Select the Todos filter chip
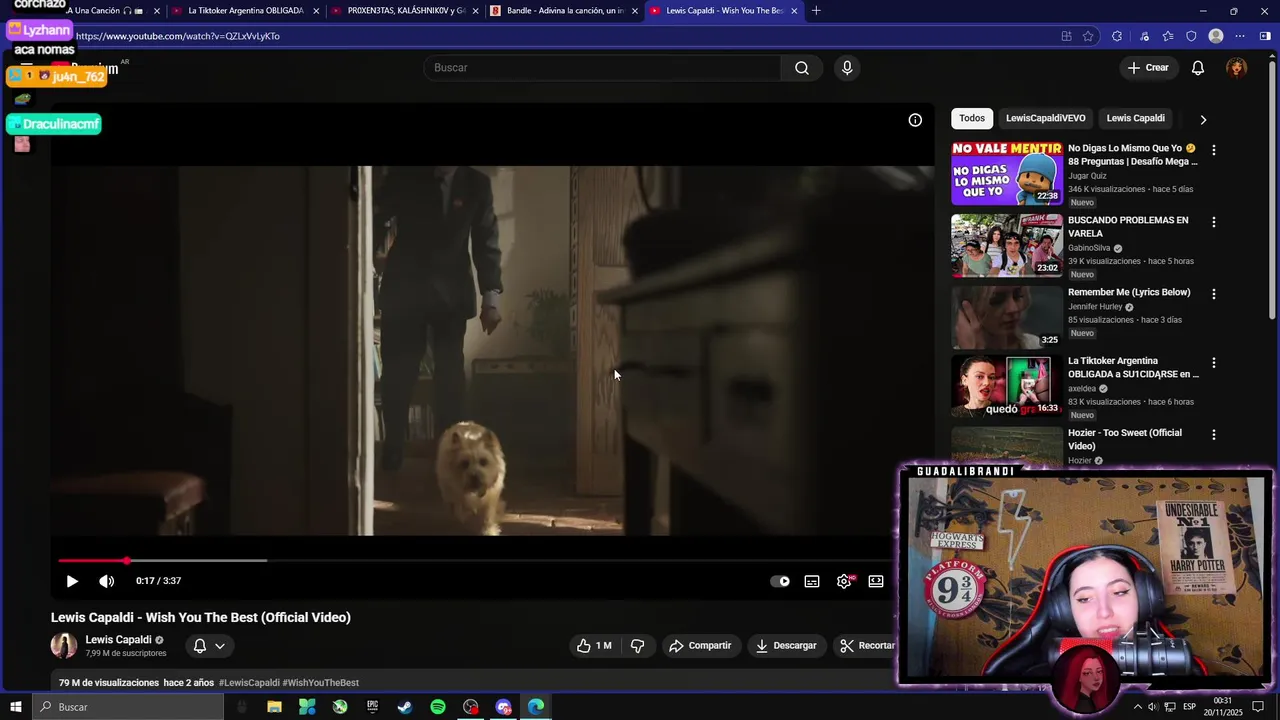The height and width of the screenshot is (720, 1280). click(972, 118)
